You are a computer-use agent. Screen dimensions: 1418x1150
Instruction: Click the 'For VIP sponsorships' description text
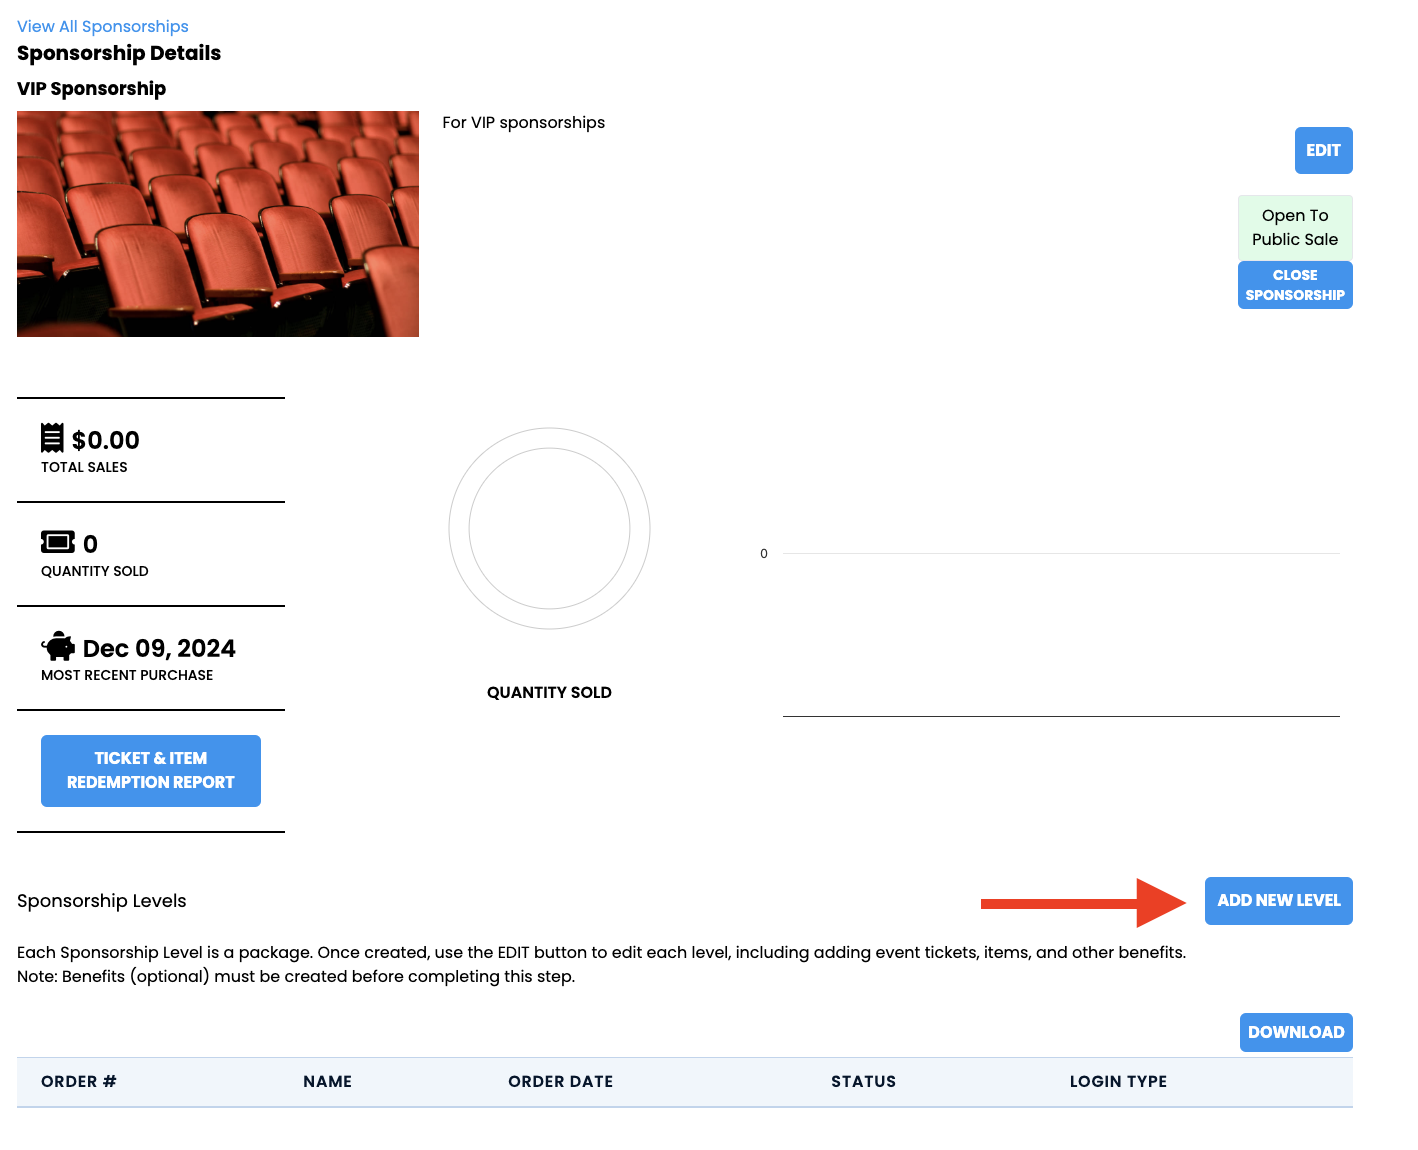click(x=524, y=122)
